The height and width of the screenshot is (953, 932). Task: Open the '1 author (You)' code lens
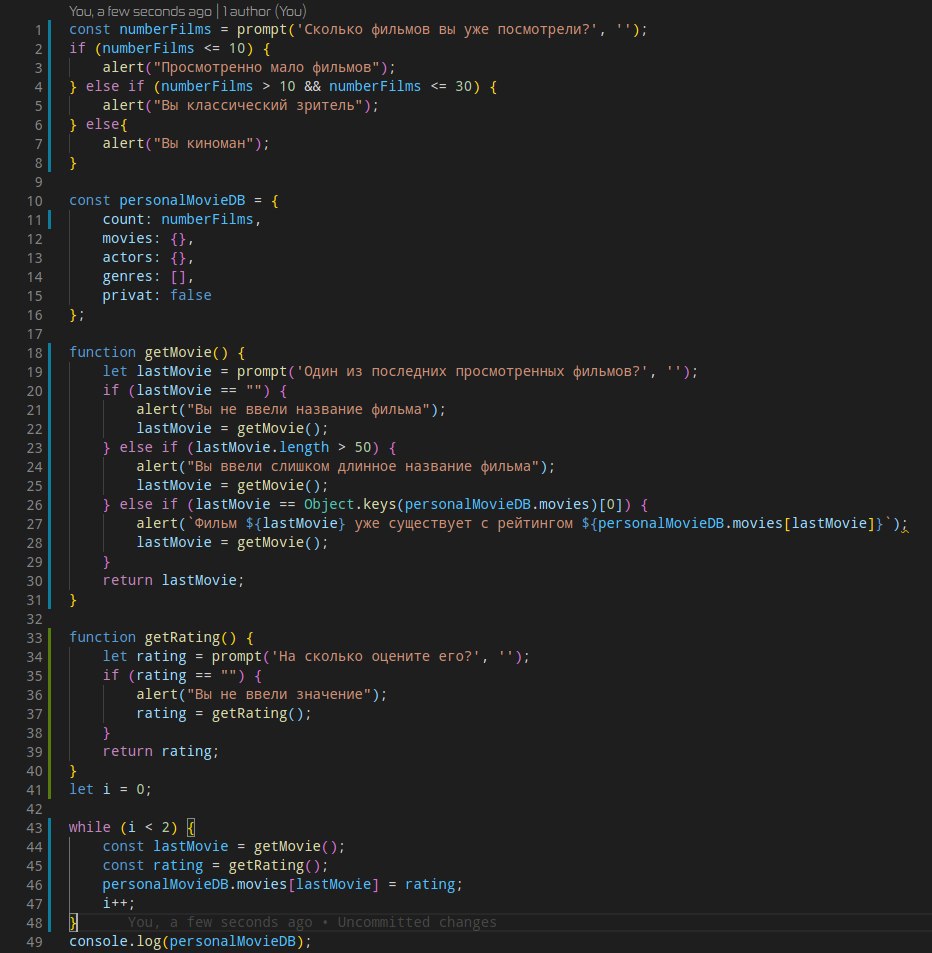point(264,11)
